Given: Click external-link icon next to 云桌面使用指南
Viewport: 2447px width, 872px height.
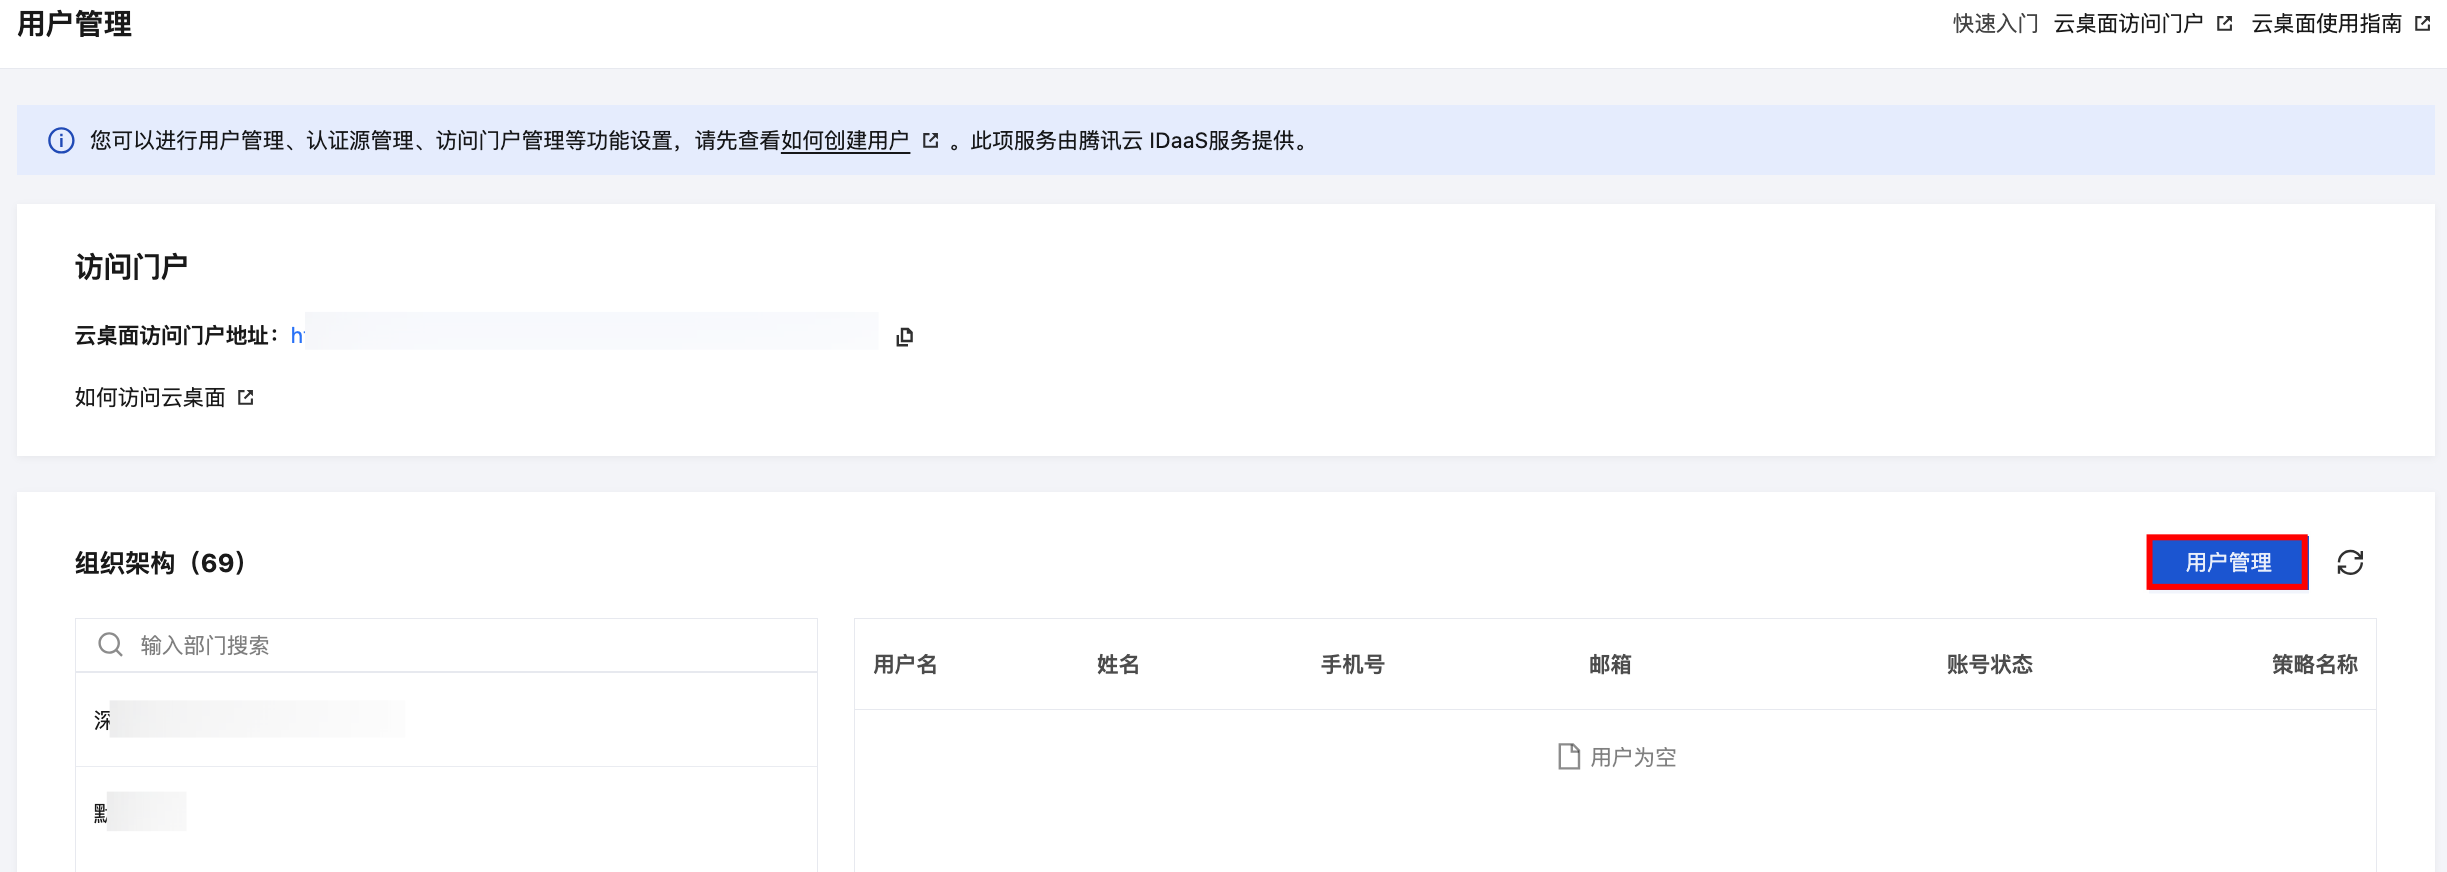Looking at the screenshot, I should (x=2422, y=24).
